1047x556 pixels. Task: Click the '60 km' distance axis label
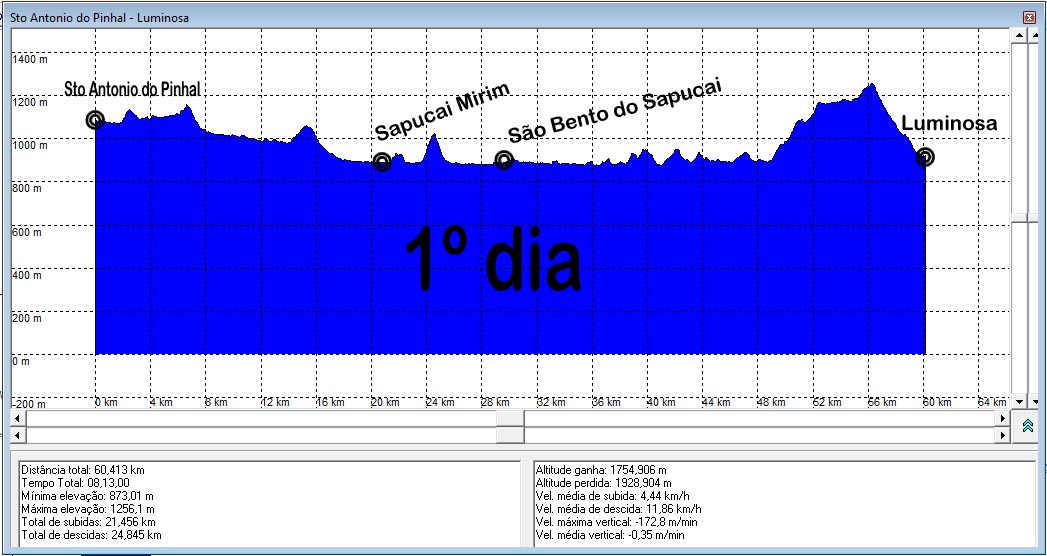[937, 402]
